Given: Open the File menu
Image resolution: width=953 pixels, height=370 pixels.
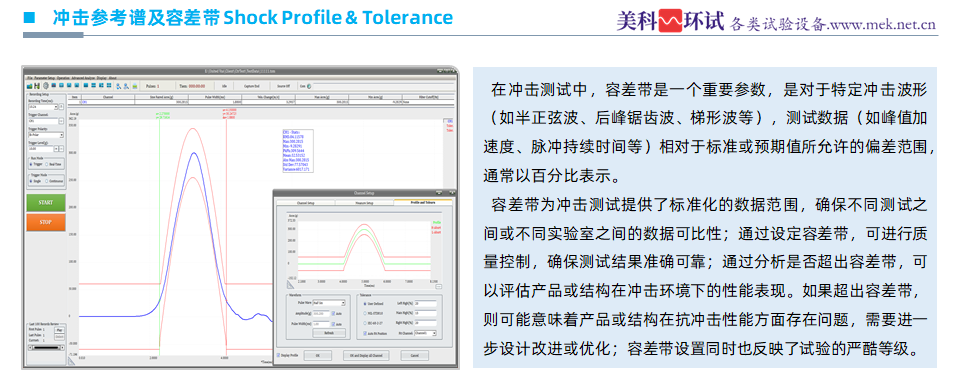Looking at the screenshot, I should pos(29,78).
